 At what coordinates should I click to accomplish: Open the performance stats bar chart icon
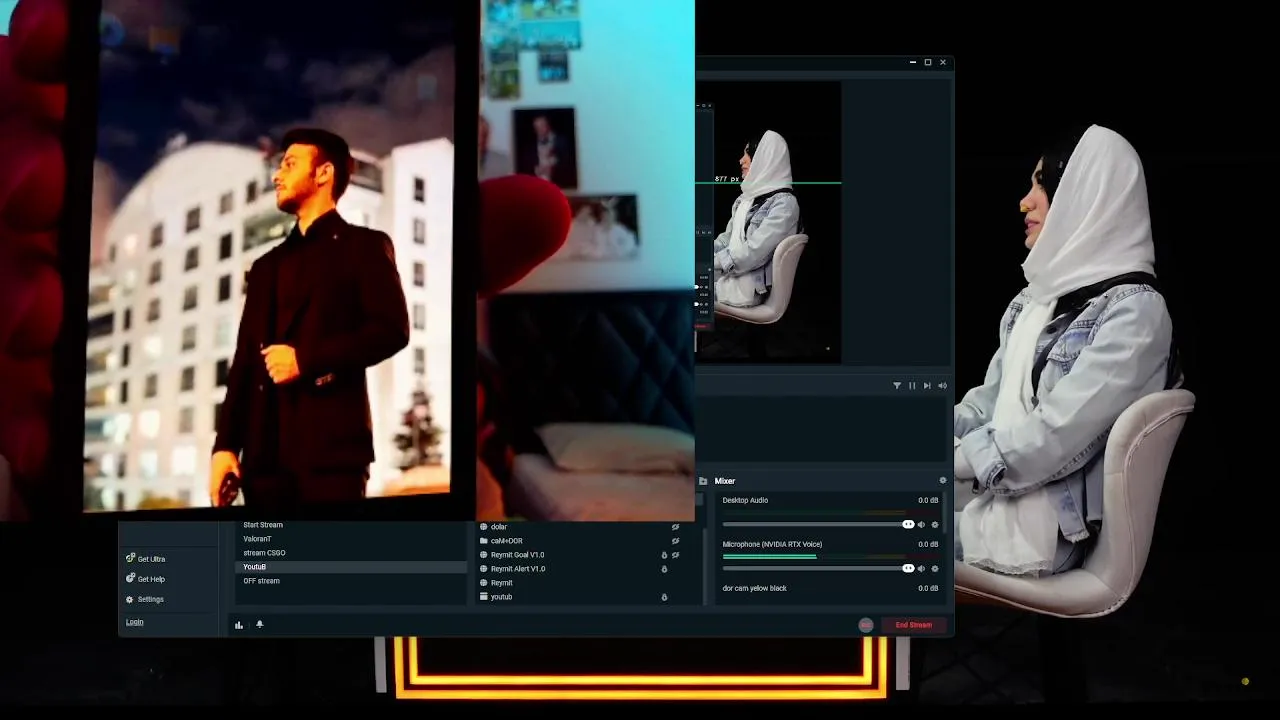(239, 625)
